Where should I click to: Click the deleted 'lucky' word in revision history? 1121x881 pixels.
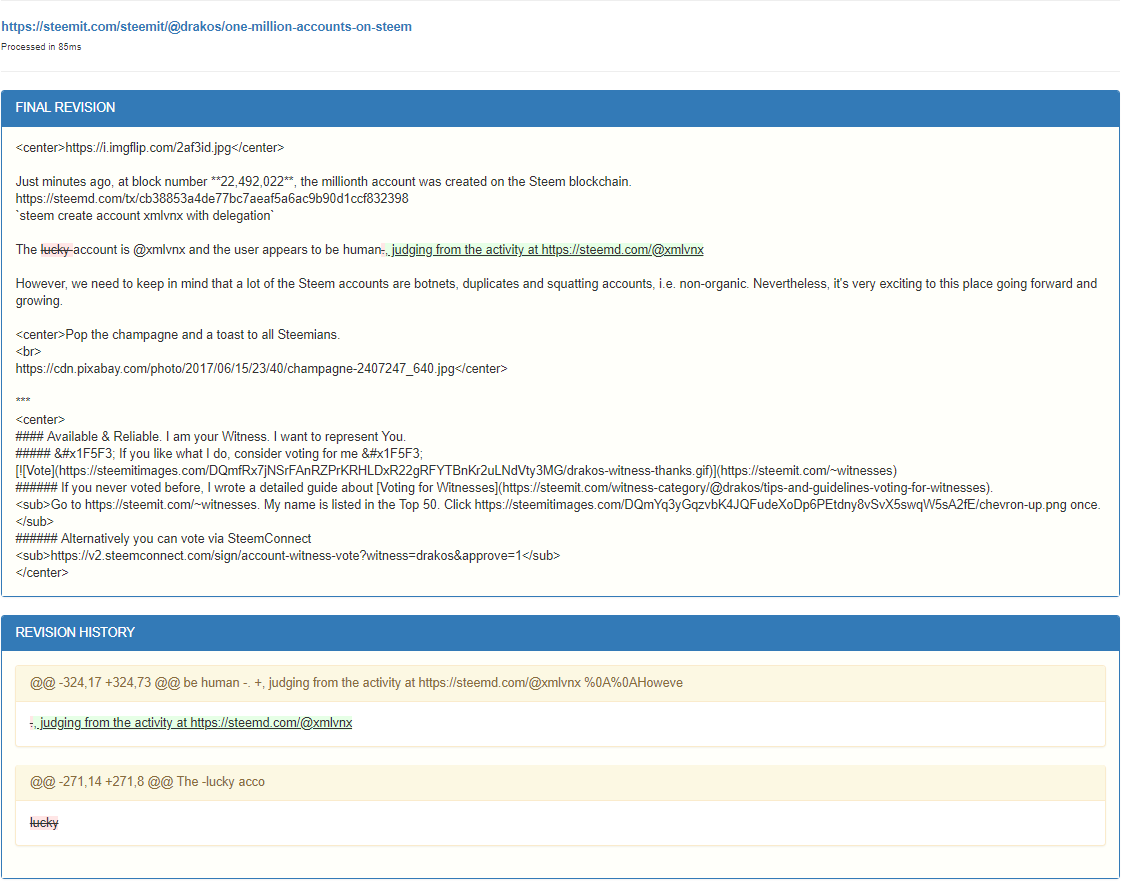[44, 823]
